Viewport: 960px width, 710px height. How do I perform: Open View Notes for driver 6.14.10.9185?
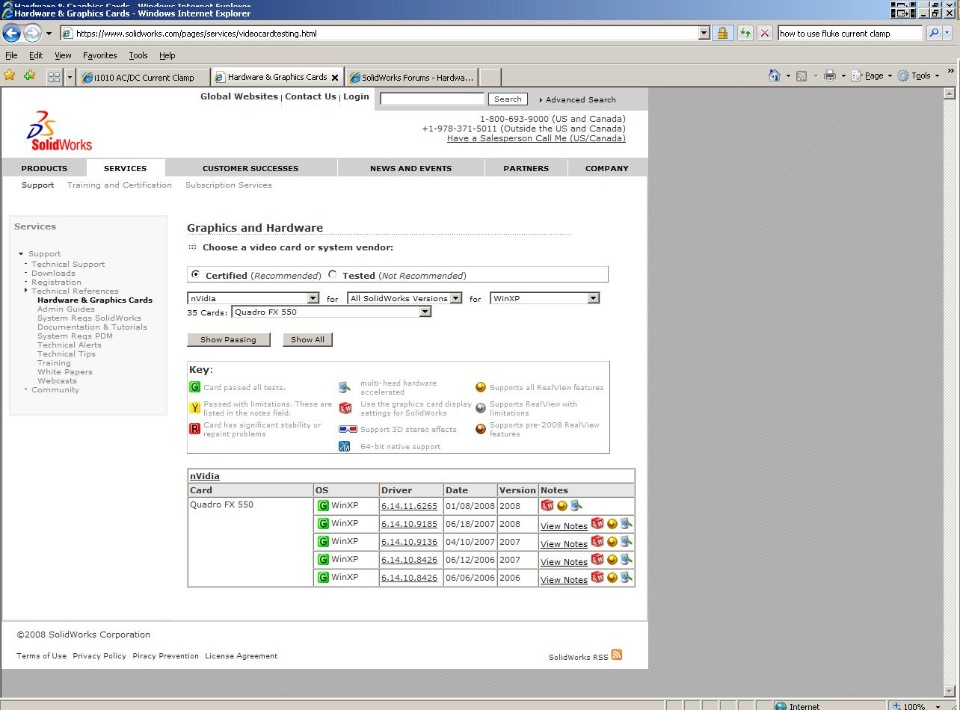click(x=564, y=526)
